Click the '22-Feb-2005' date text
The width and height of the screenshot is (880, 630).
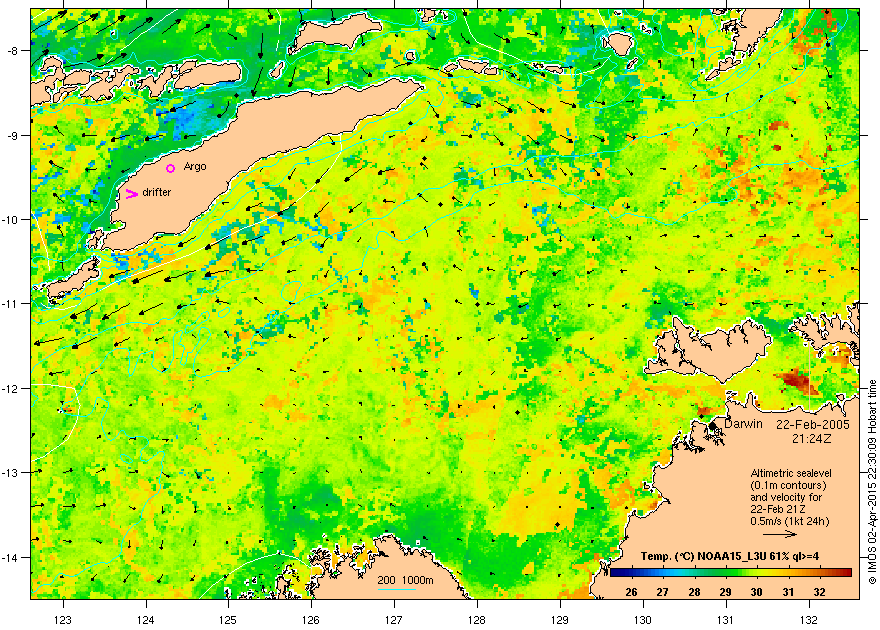813,425
